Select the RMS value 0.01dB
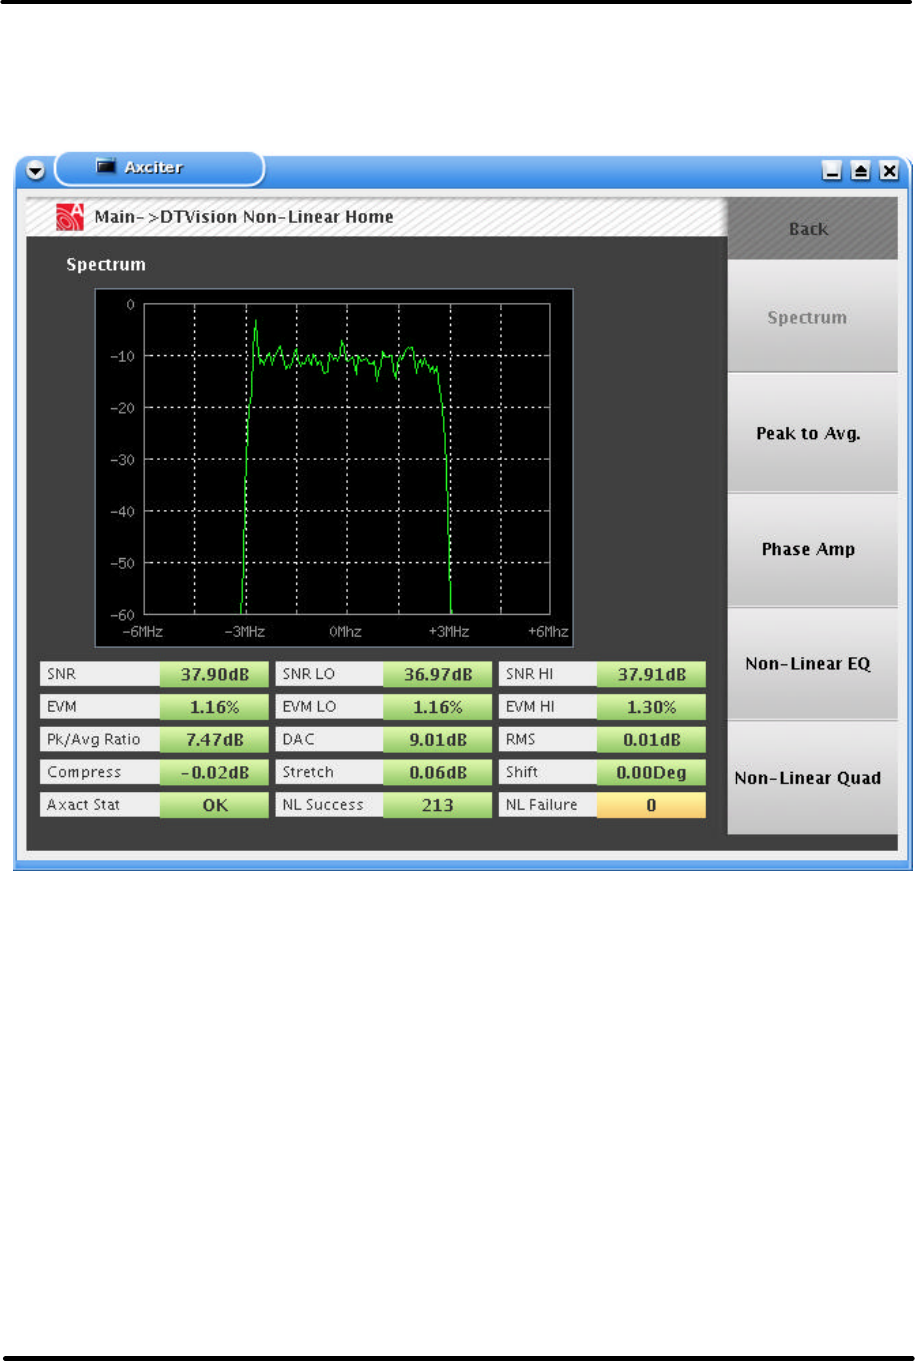 coord(651,740)
